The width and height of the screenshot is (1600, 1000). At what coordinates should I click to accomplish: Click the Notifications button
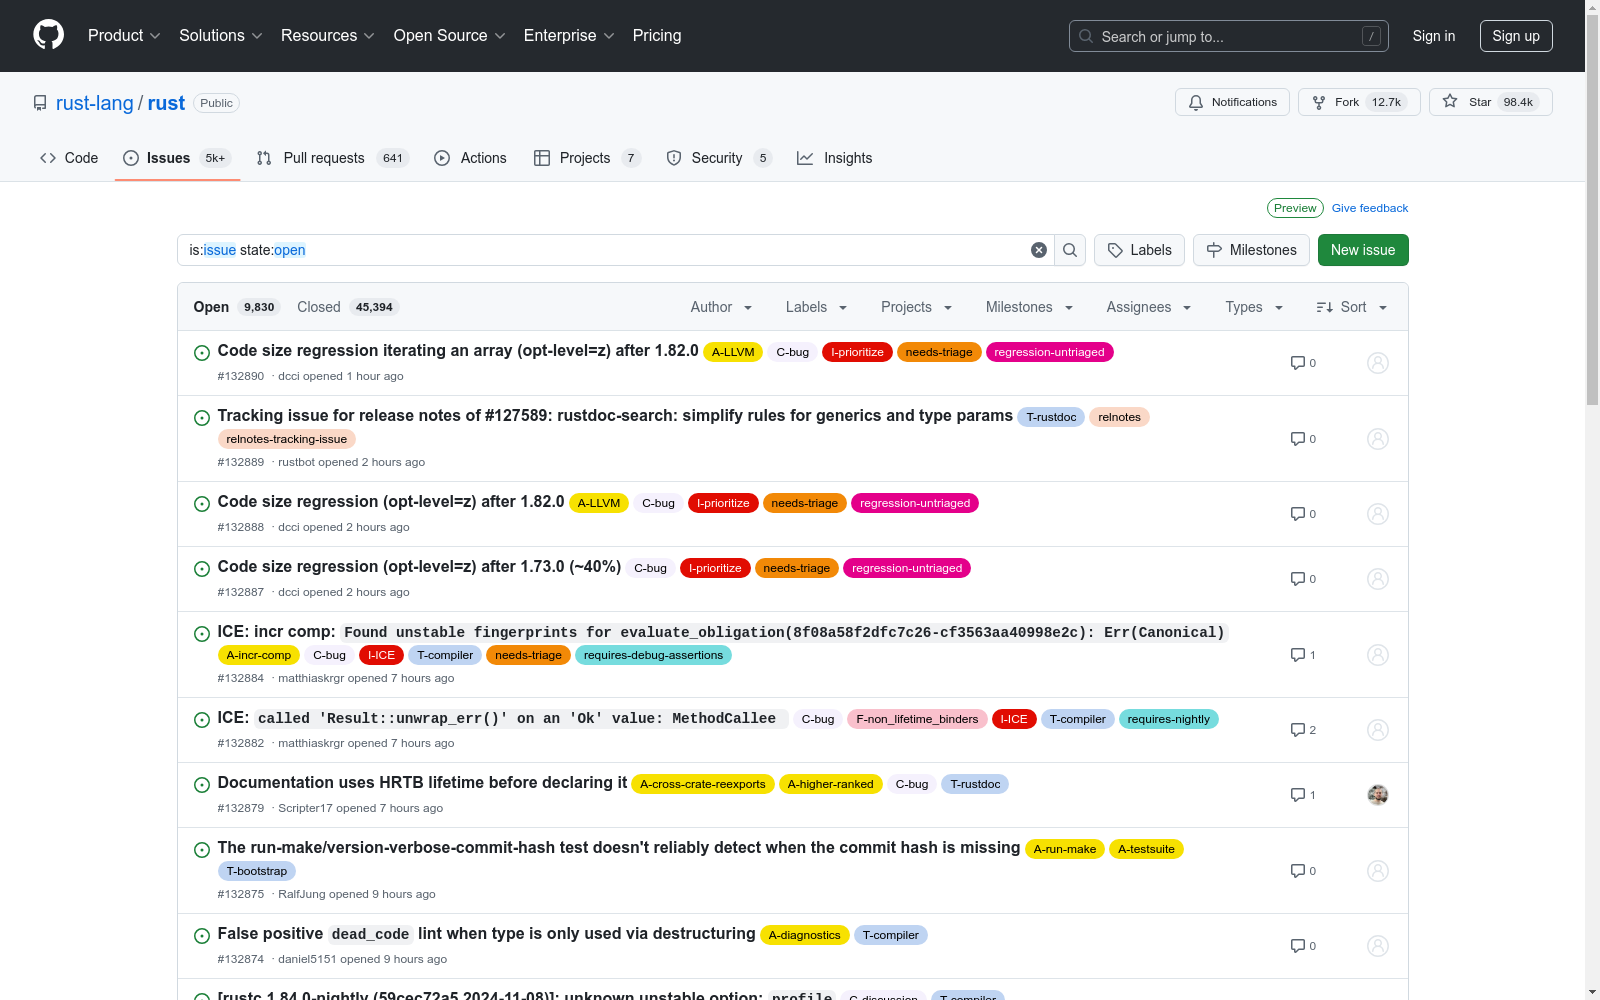pyautogui.click(x=1233, y=102)
